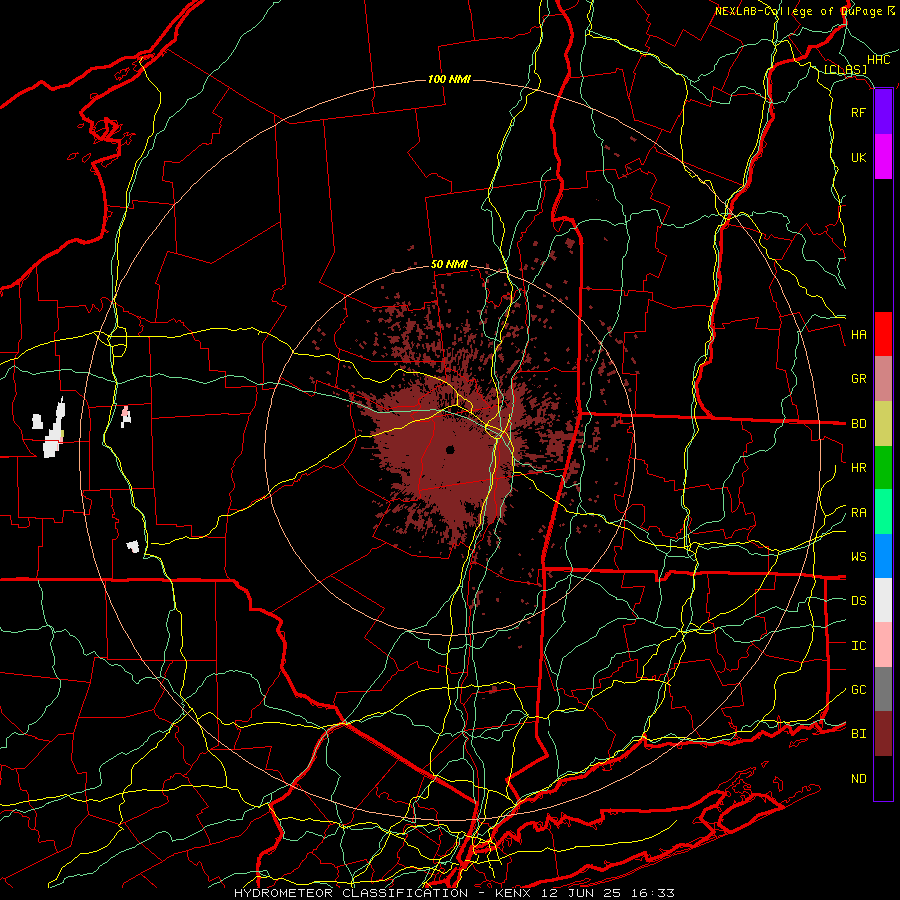Click the black ND legend block
Screen dimensions: 900x900
coord(883,778)
